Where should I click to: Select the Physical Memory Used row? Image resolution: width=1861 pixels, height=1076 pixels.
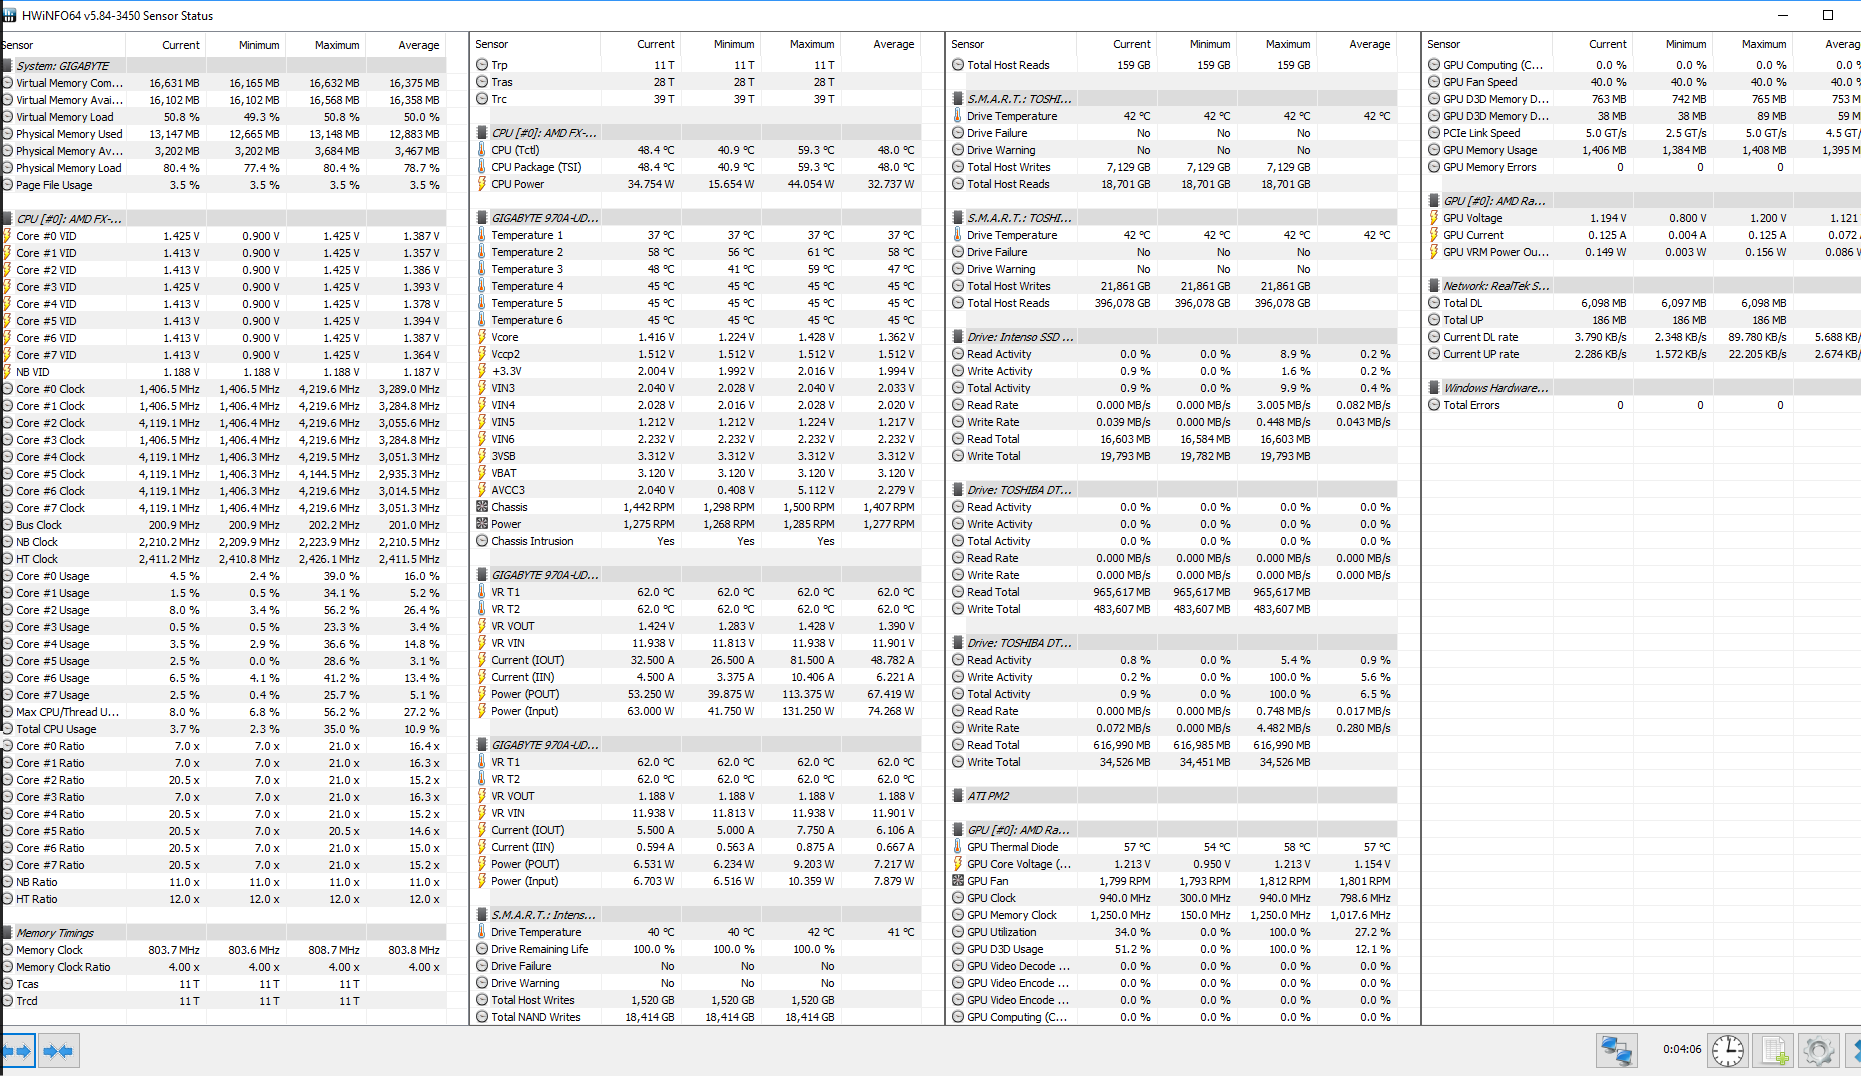[x=222, y=134]
